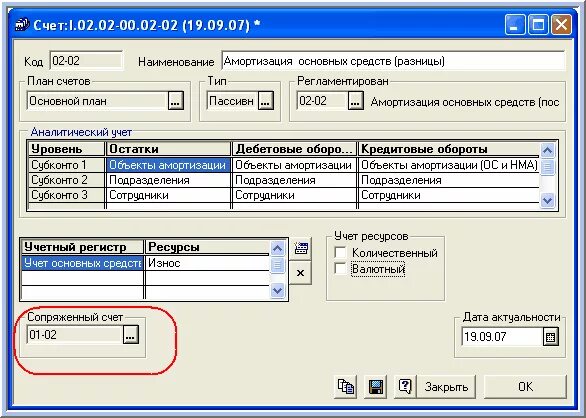586x418 pixels.
Task: Click the Наименование text field
Action: pyautogui.click(x=393, y=61)
